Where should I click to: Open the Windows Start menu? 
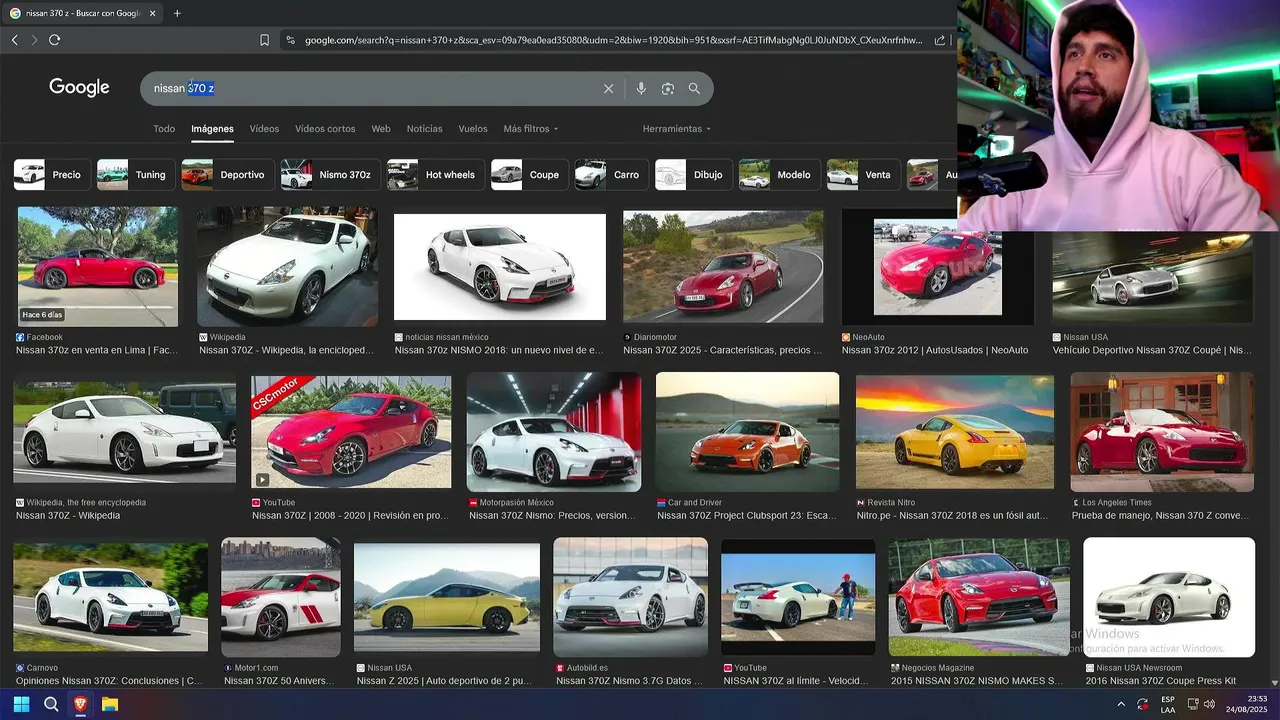(21, 704)
